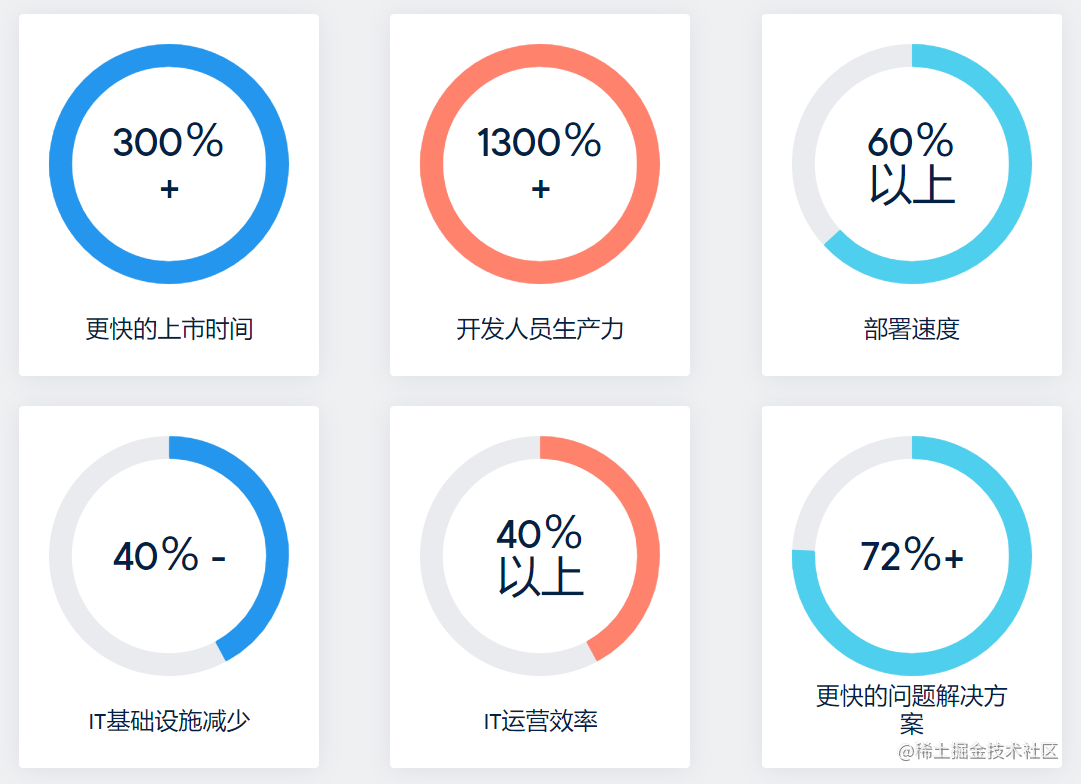Click the 40% - text in blue ring
Image resolution: width=1081 pixels, height=784 pixels.
[170, 554]
